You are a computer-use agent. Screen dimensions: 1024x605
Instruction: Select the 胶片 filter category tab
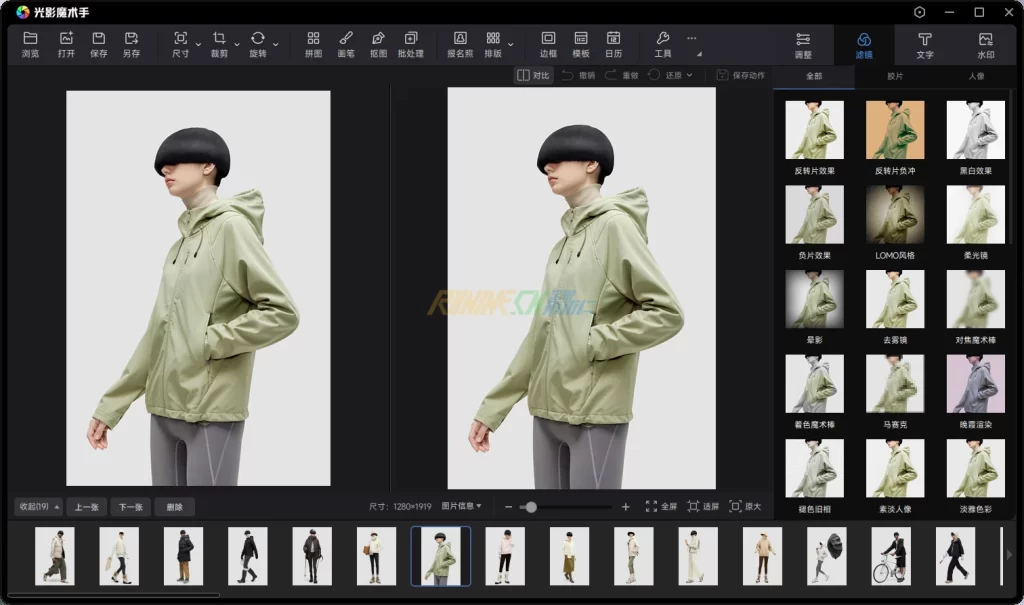tap(894, 76)
